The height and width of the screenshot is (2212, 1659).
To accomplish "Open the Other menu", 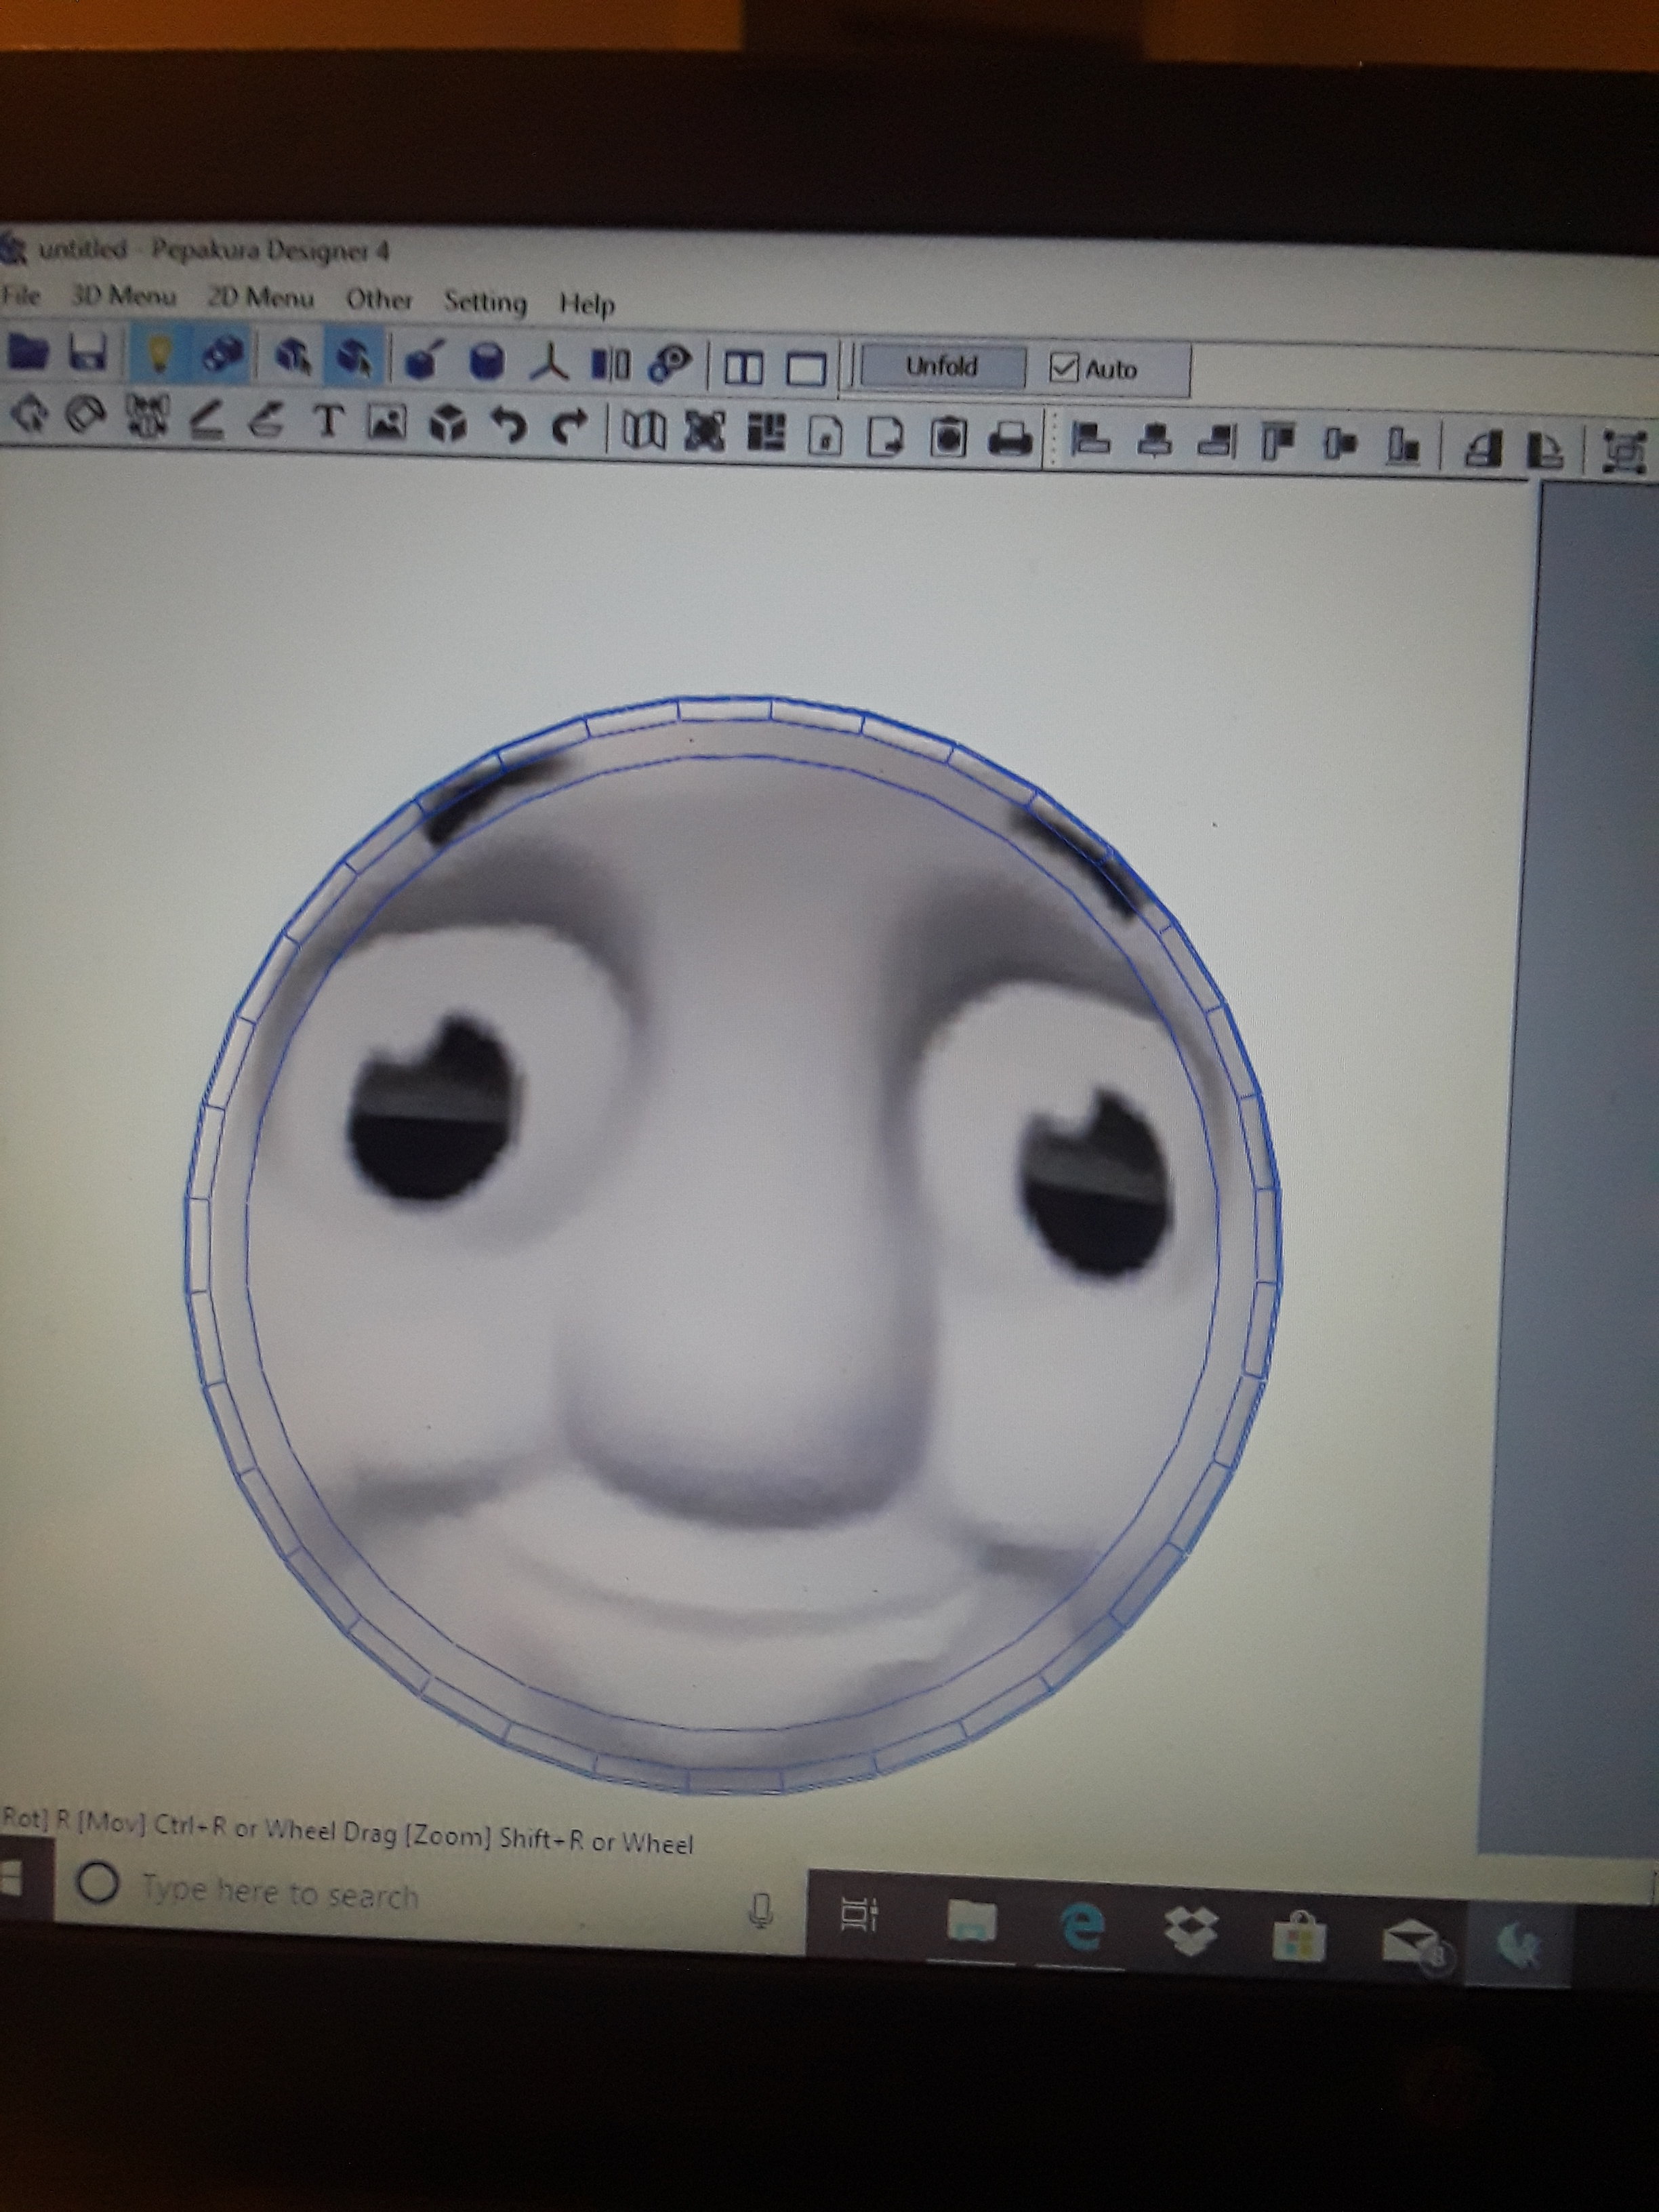I will coord(379,299).
